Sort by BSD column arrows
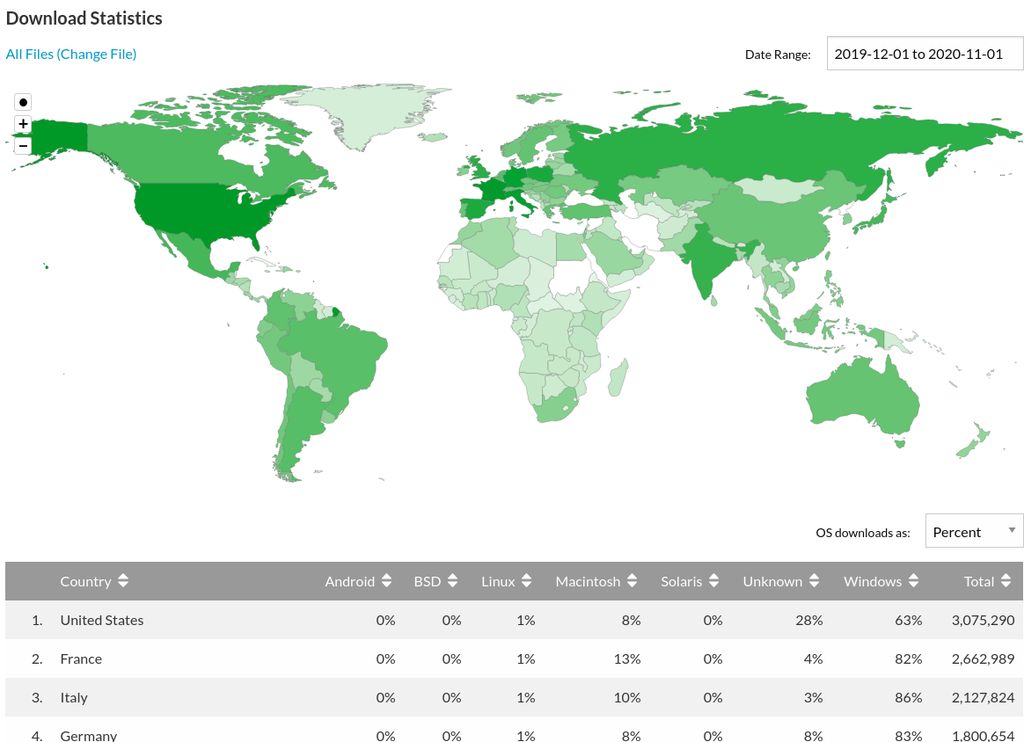Viewport: 1024px width, 742px height. click(x=452, y=581)
